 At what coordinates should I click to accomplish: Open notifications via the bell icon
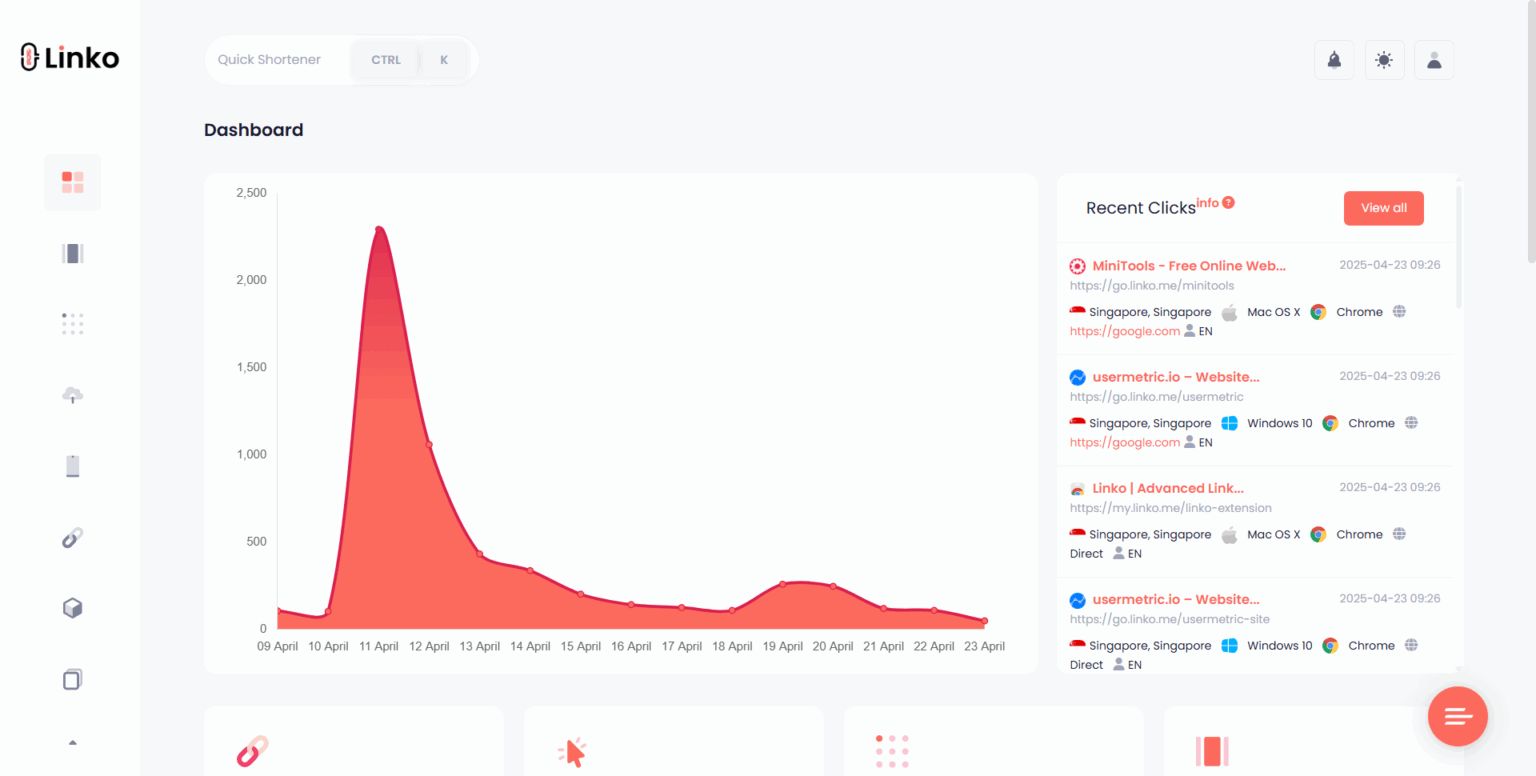[x=1334, y=59]
